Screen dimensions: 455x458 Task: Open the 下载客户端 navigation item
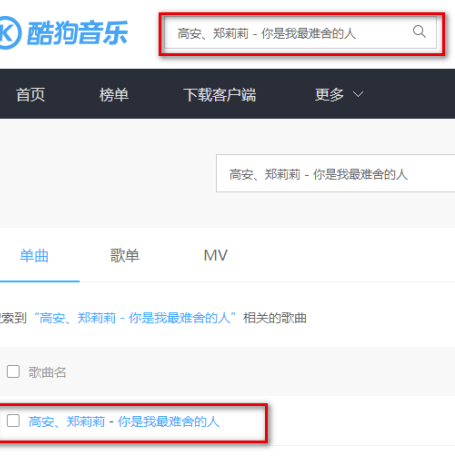click(220, 95)
